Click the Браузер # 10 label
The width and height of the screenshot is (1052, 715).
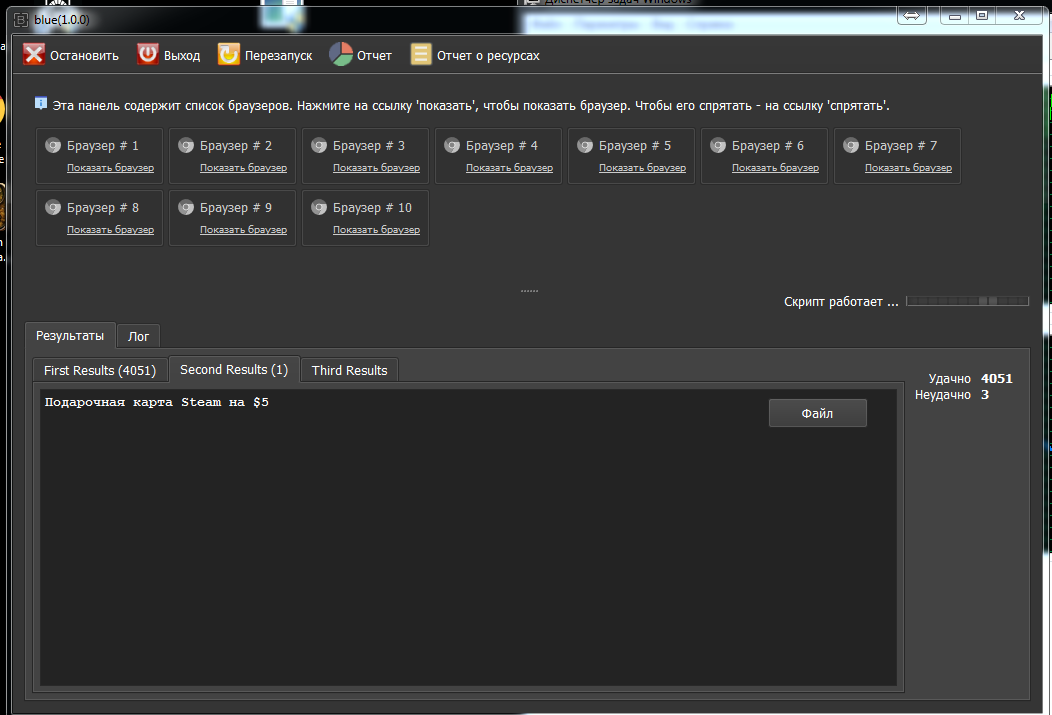point(372,208)
